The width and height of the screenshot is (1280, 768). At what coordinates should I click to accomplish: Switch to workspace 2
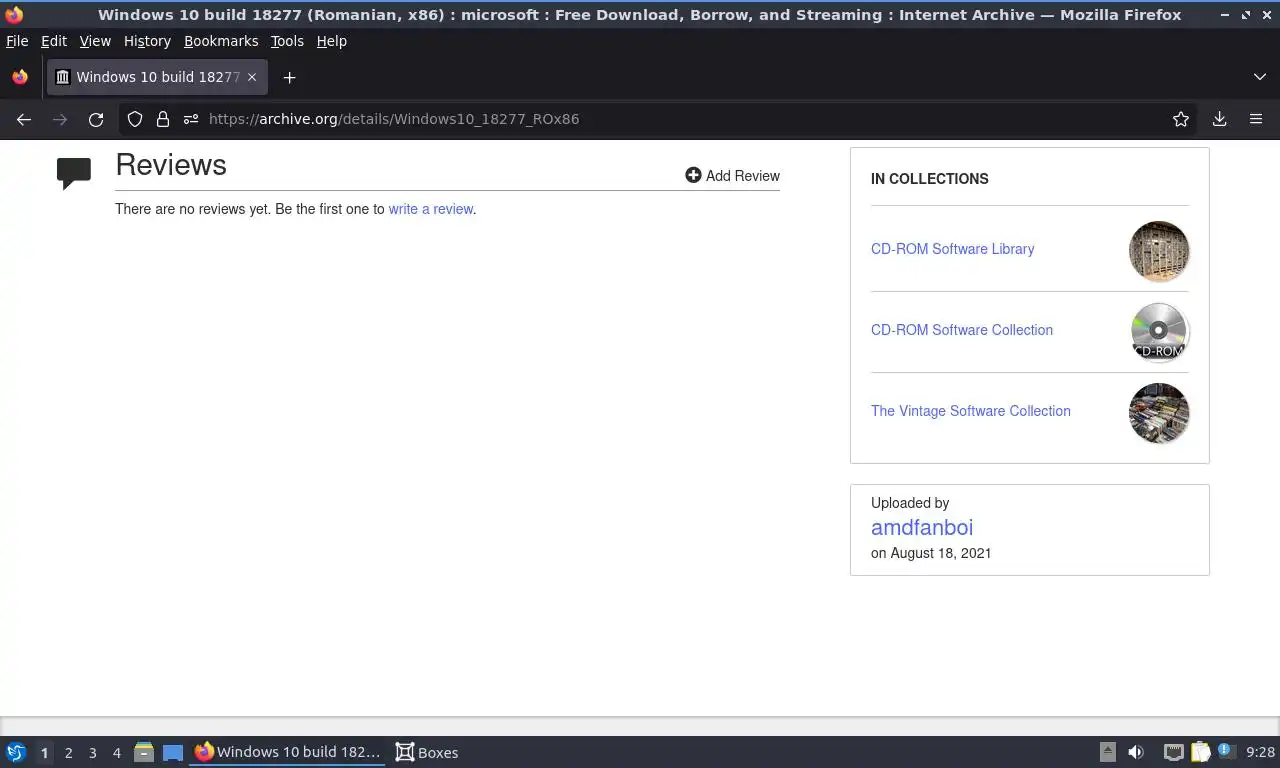(68, 753)
